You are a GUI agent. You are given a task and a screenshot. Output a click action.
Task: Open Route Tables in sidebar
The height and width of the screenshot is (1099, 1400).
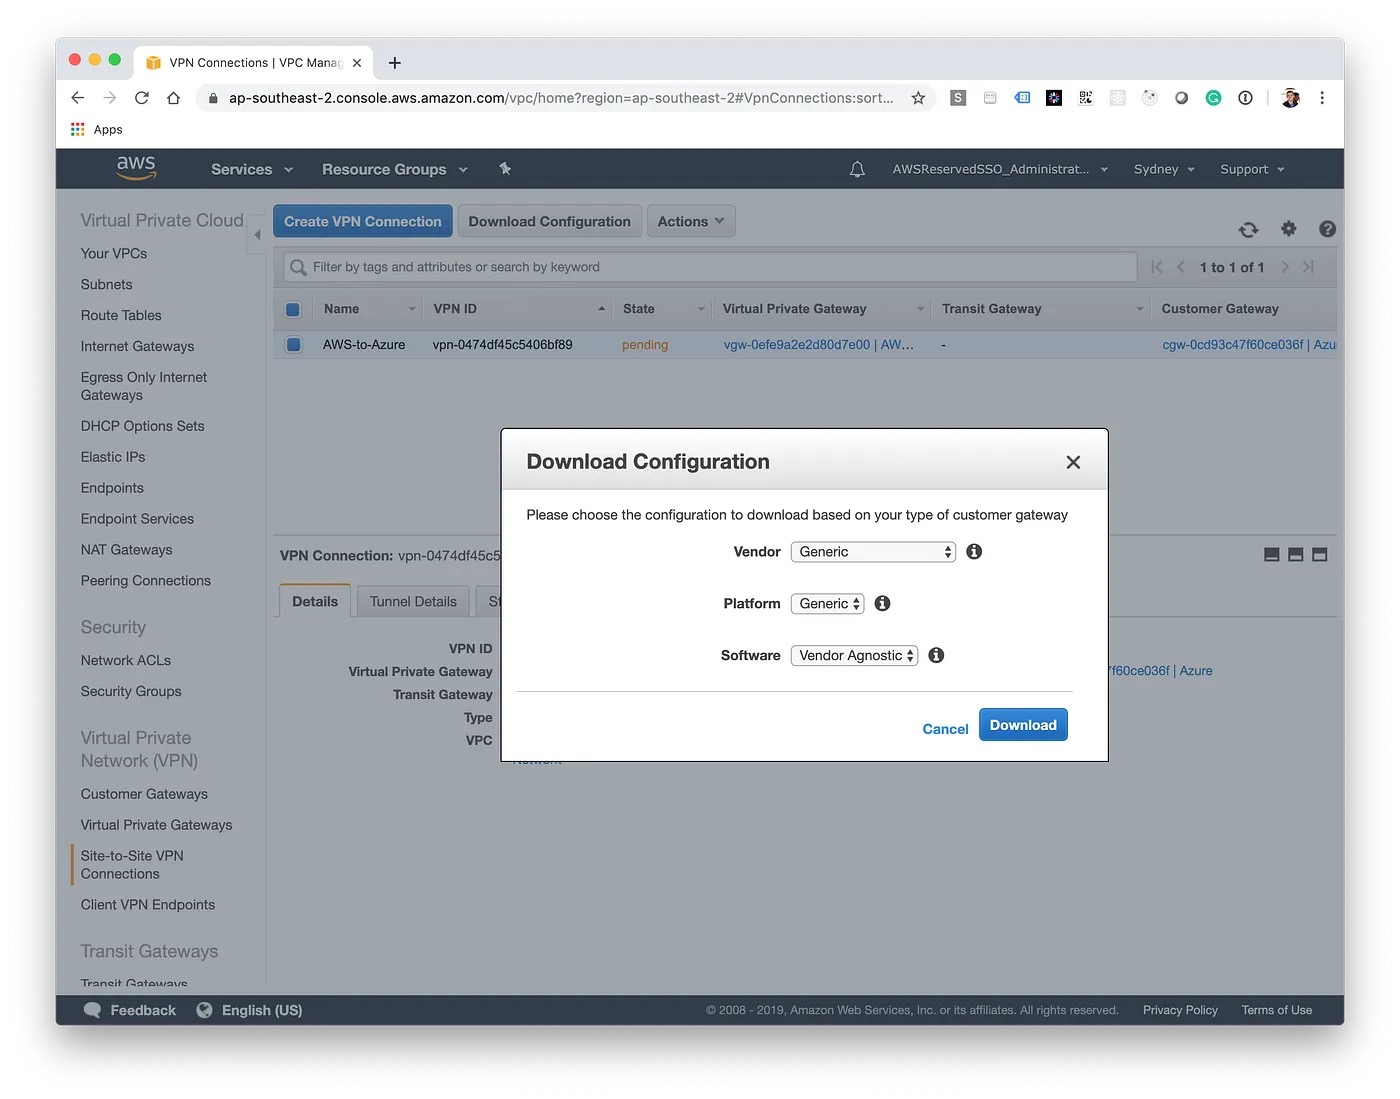tap(121, 315)
